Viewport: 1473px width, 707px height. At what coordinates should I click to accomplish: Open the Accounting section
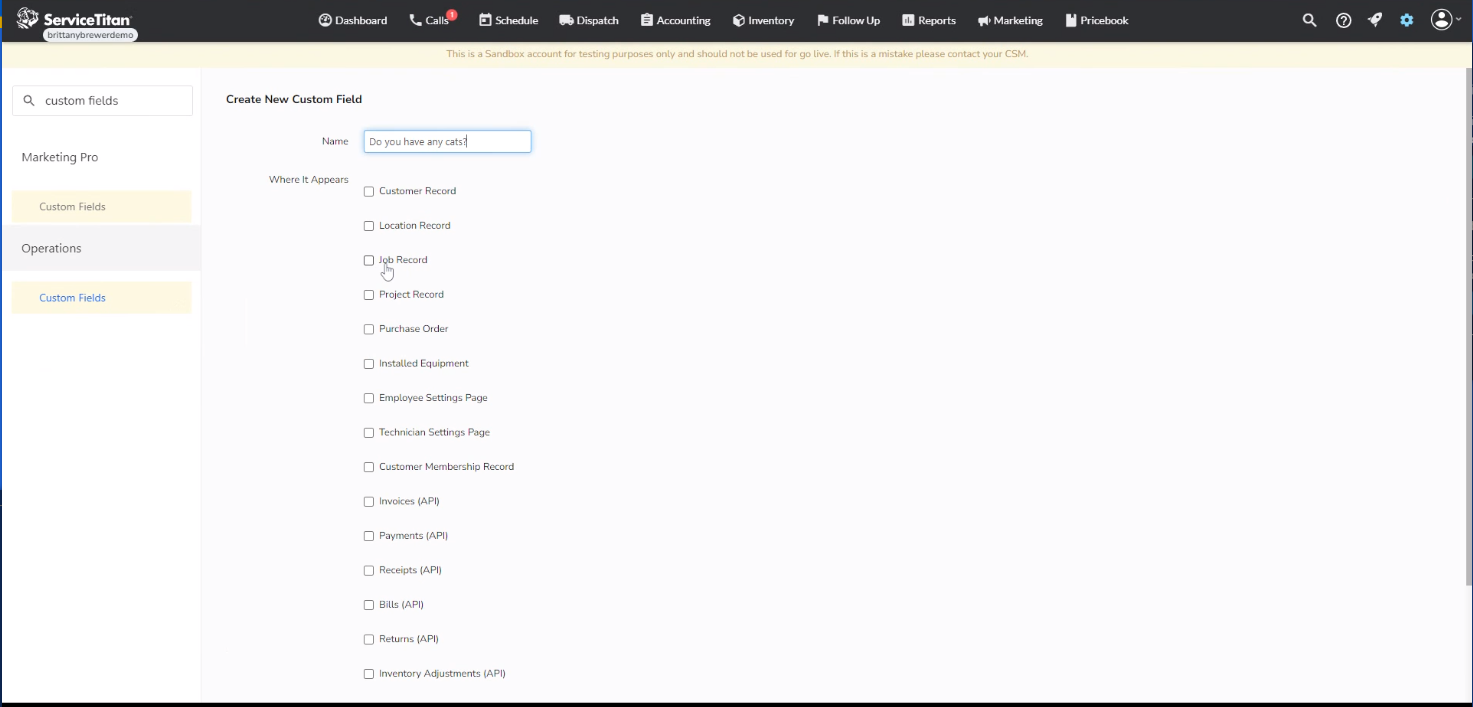pos(676,20)
